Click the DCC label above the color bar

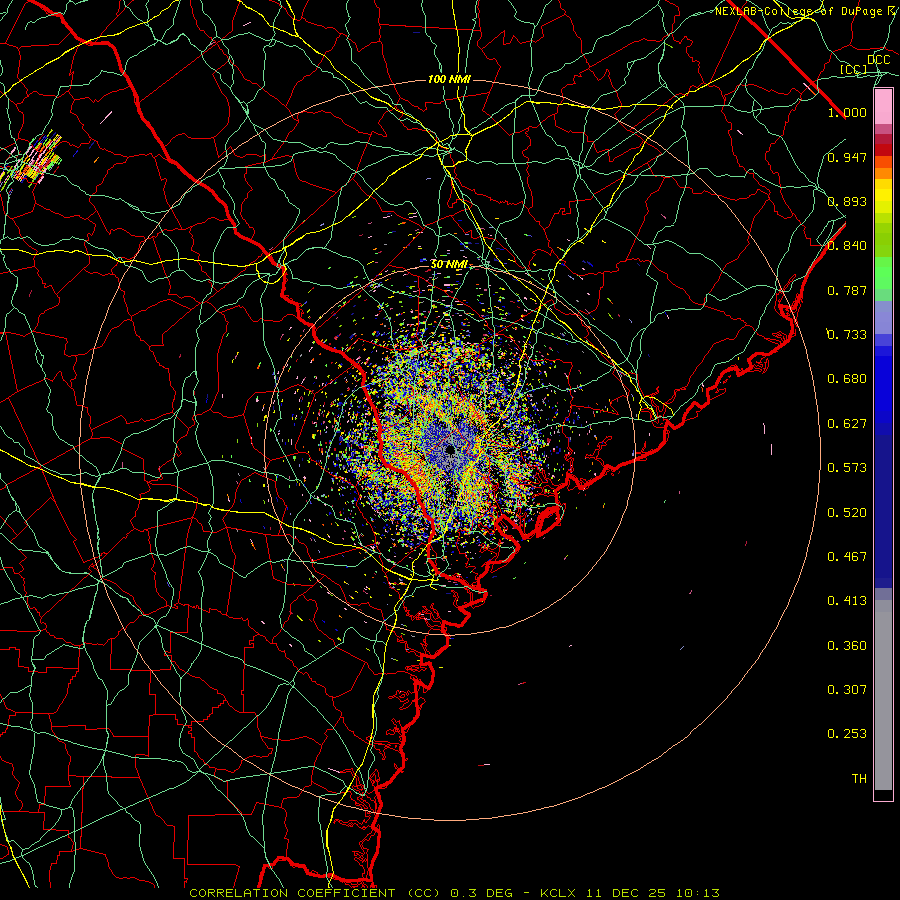(878, 60)
